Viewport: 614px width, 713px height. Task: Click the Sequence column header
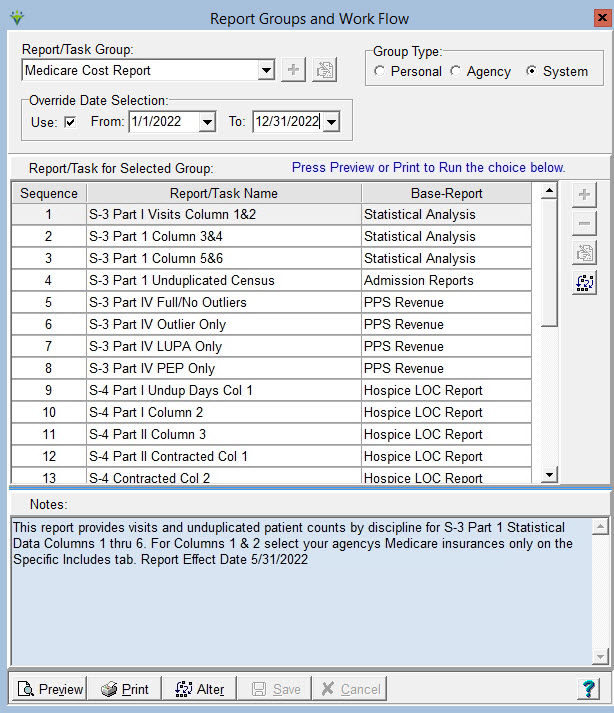(x=49, y=193)
